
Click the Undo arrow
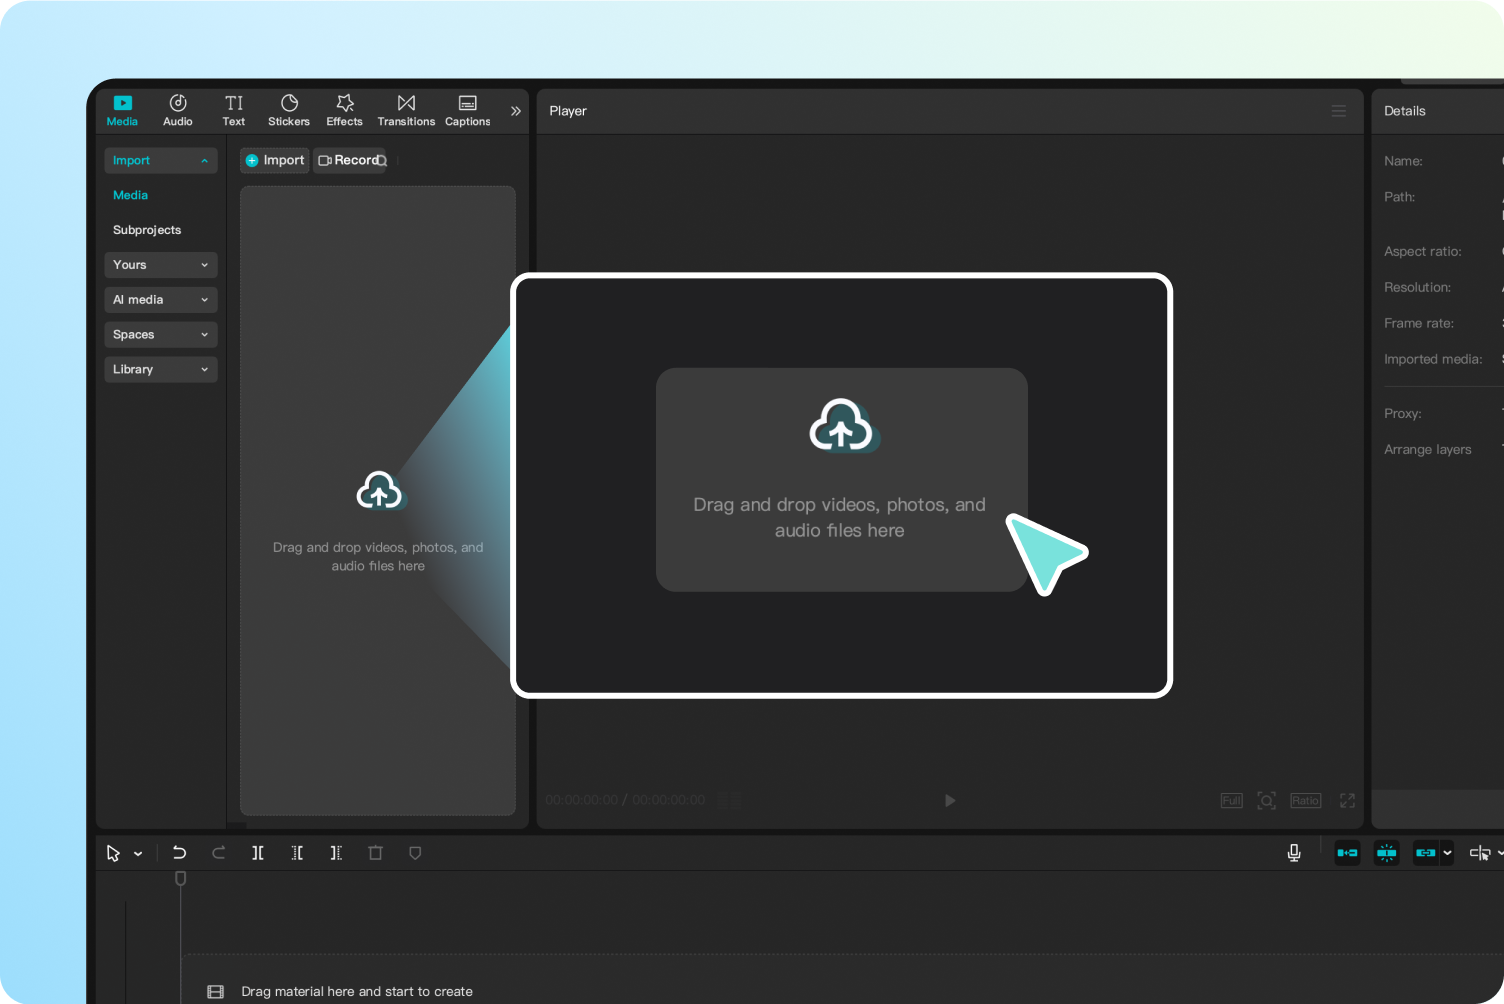tap(179, 853)
